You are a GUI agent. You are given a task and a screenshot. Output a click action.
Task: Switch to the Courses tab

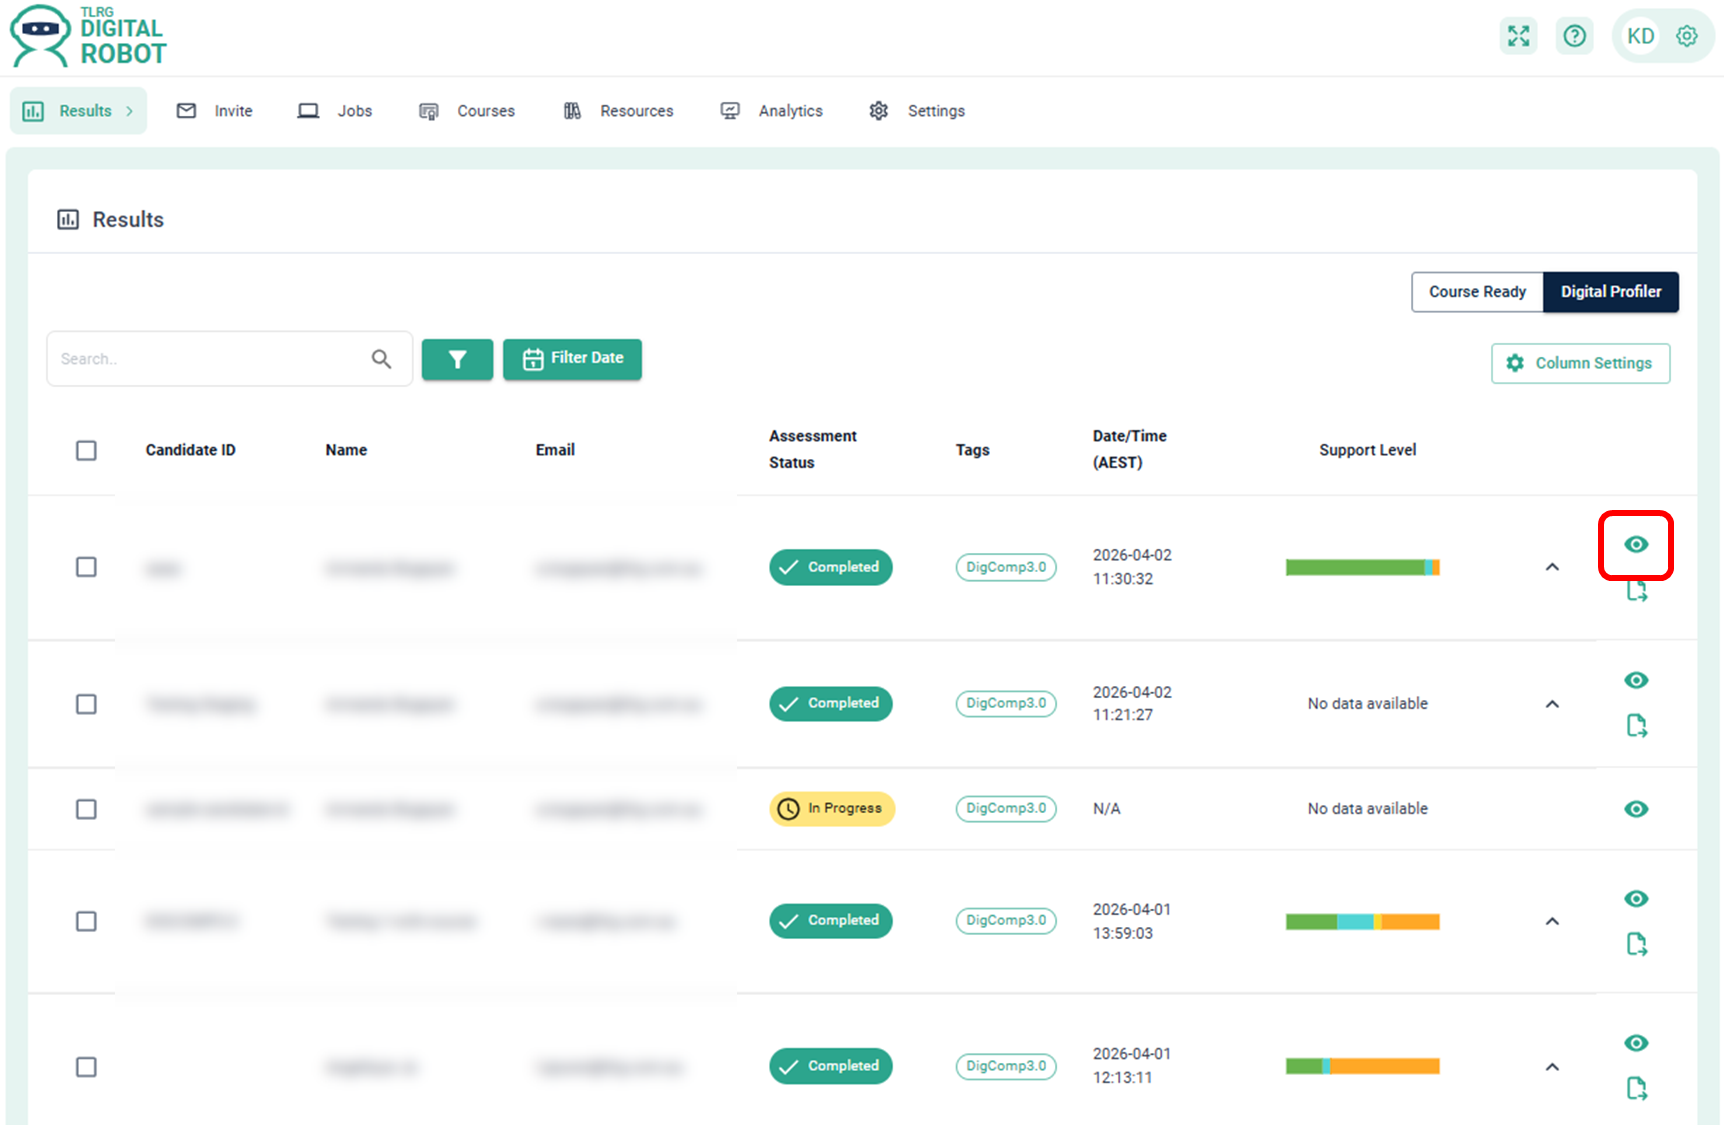(x=467, y=111)
